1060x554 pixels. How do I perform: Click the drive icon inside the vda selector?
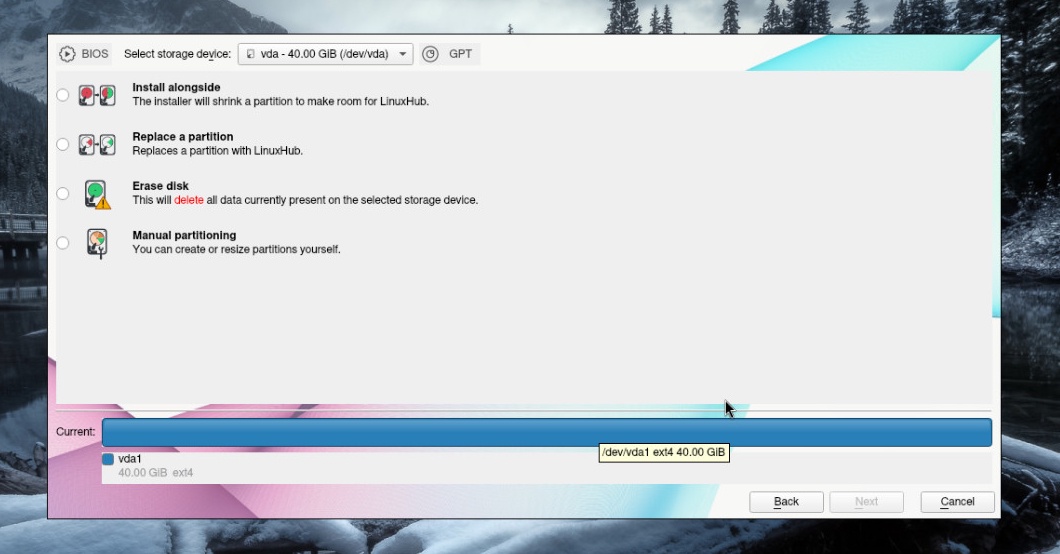coord(250,54)
